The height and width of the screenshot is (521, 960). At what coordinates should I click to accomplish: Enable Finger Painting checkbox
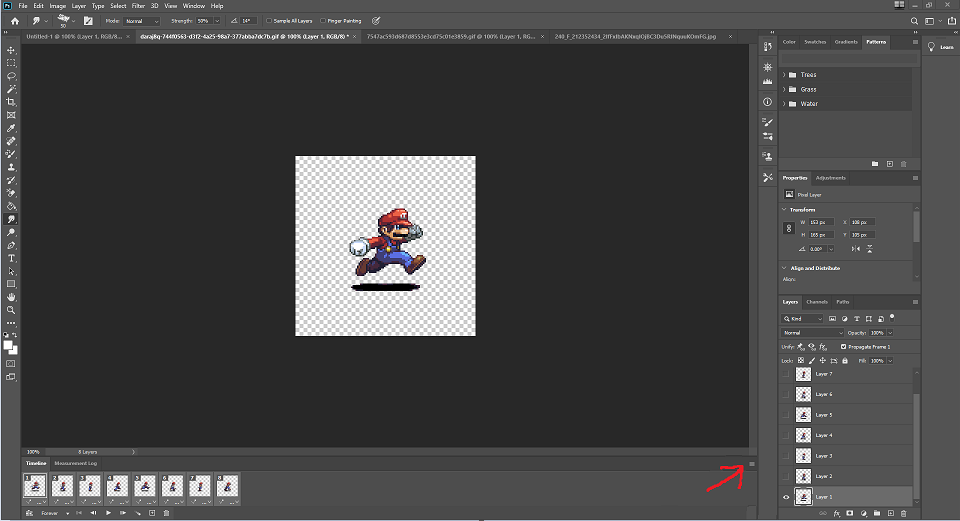pos(323,21)
